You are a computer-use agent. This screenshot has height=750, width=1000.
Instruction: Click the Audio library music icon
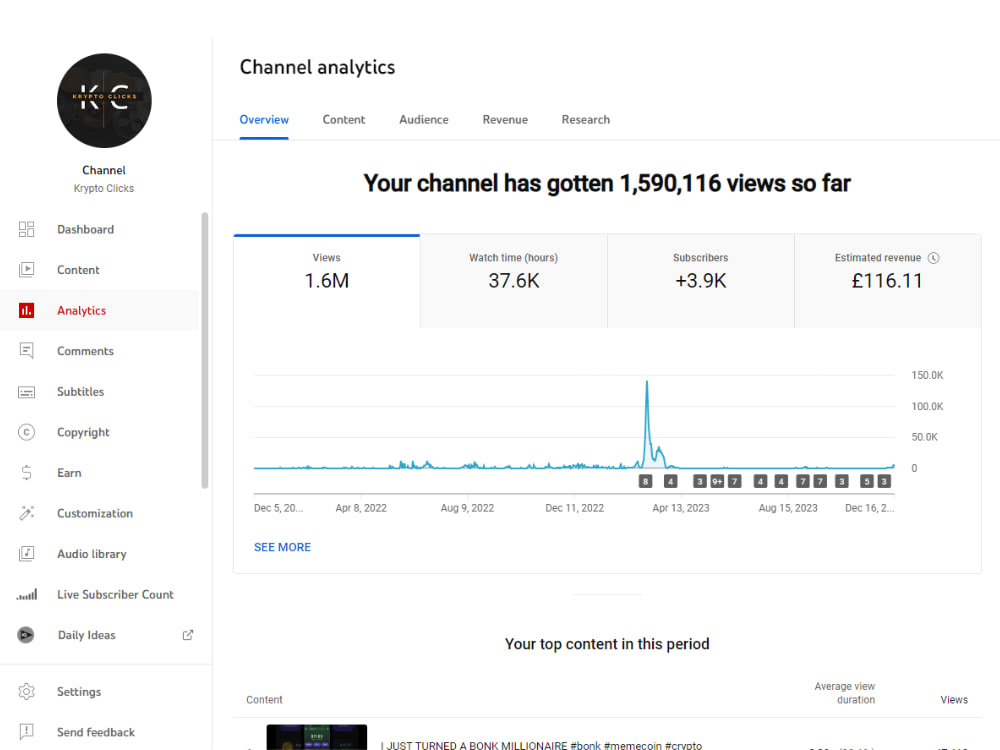(26, 554)
